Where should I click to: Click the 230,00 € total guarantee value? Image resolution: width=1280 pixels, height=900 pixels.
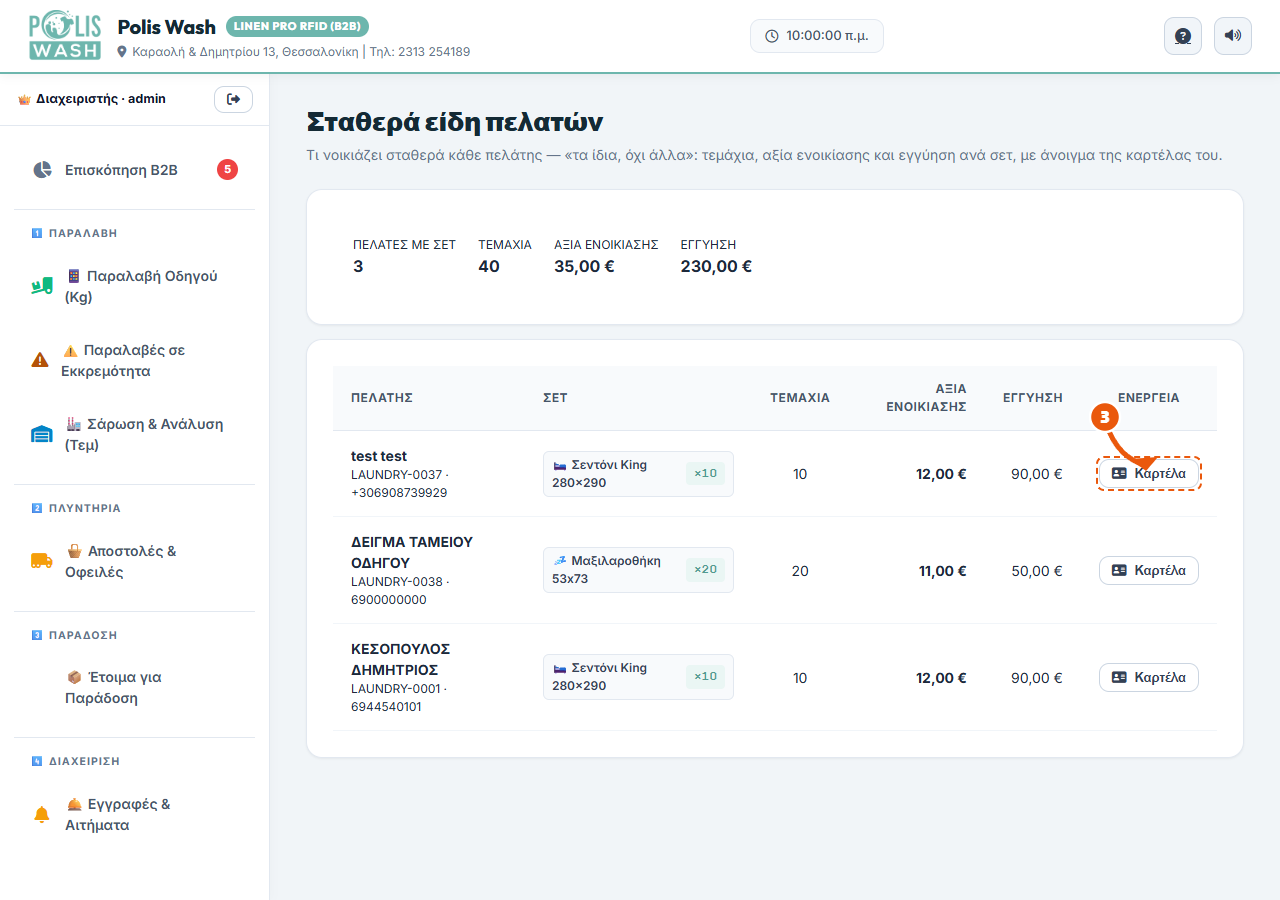pyautogui.click(x=716, y=266)
